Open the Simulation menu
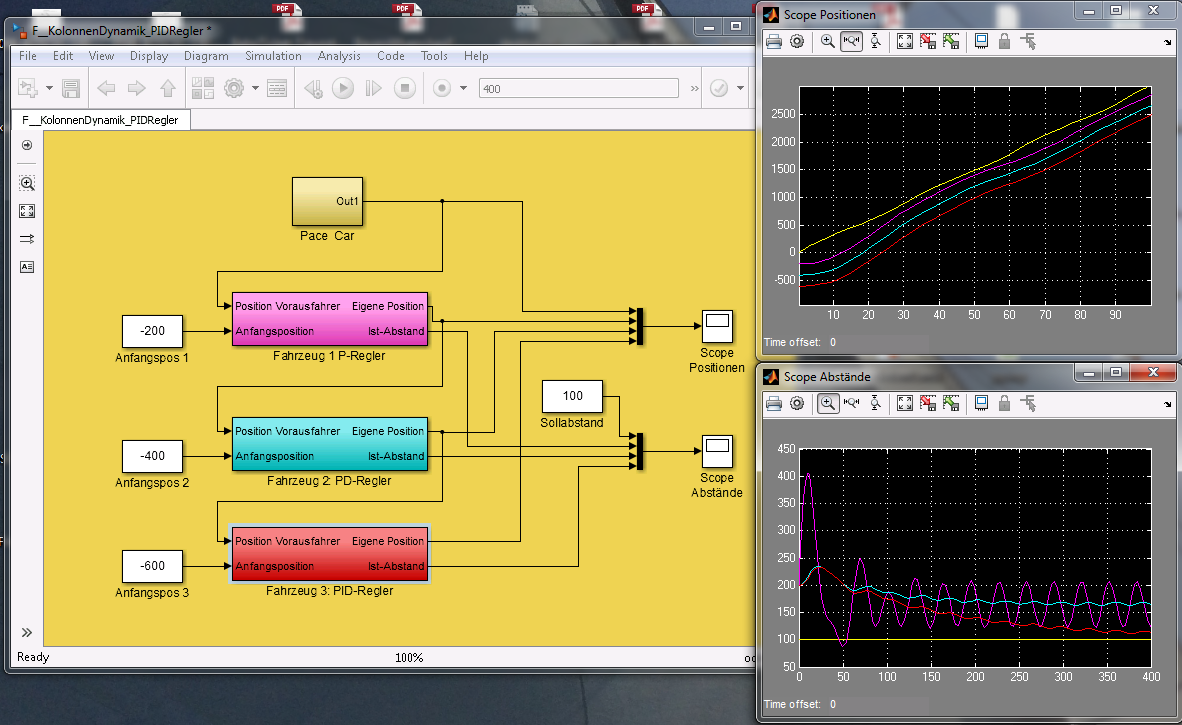This screenshot has width=1182, height=725. point(273,56)
